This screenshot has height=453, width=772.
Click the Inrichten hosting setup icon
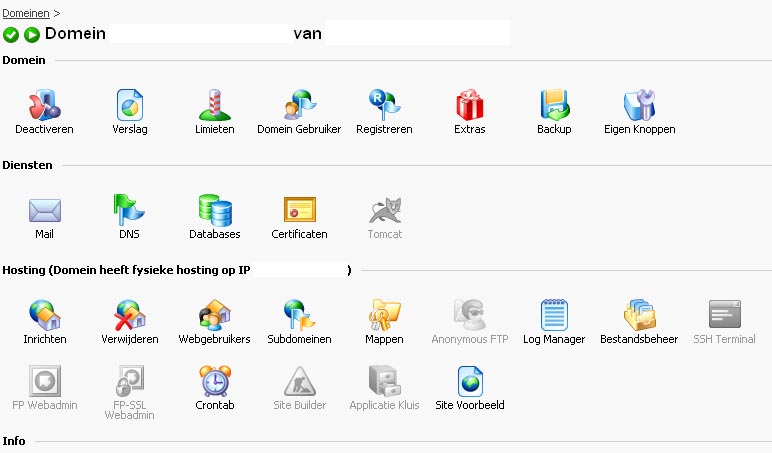44,315
